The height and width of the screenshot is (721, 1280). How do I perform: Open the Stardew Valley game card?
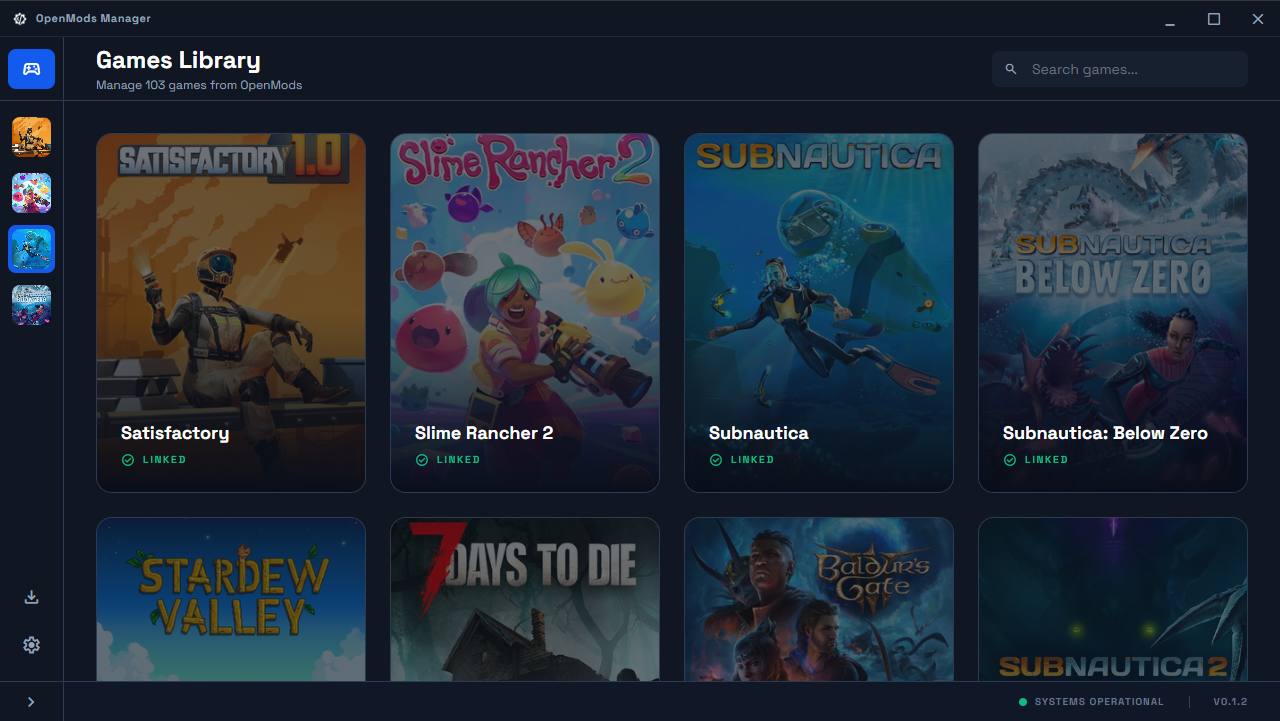click(231, 599)
